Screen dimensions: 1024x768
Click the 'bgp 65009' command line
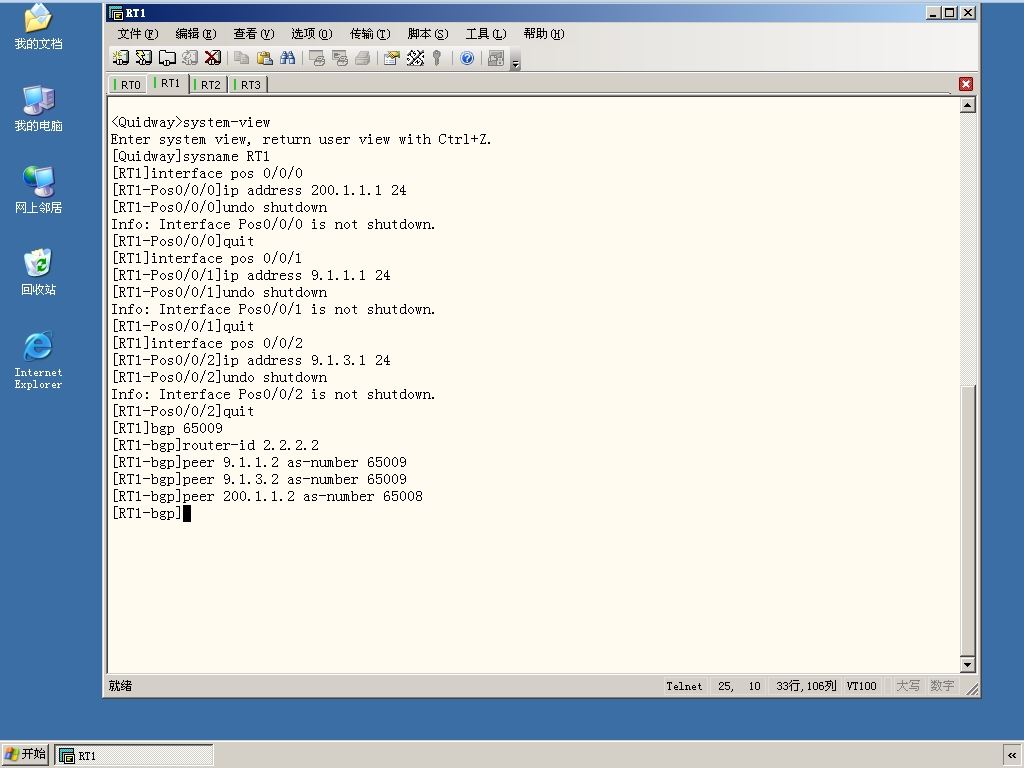167,428
